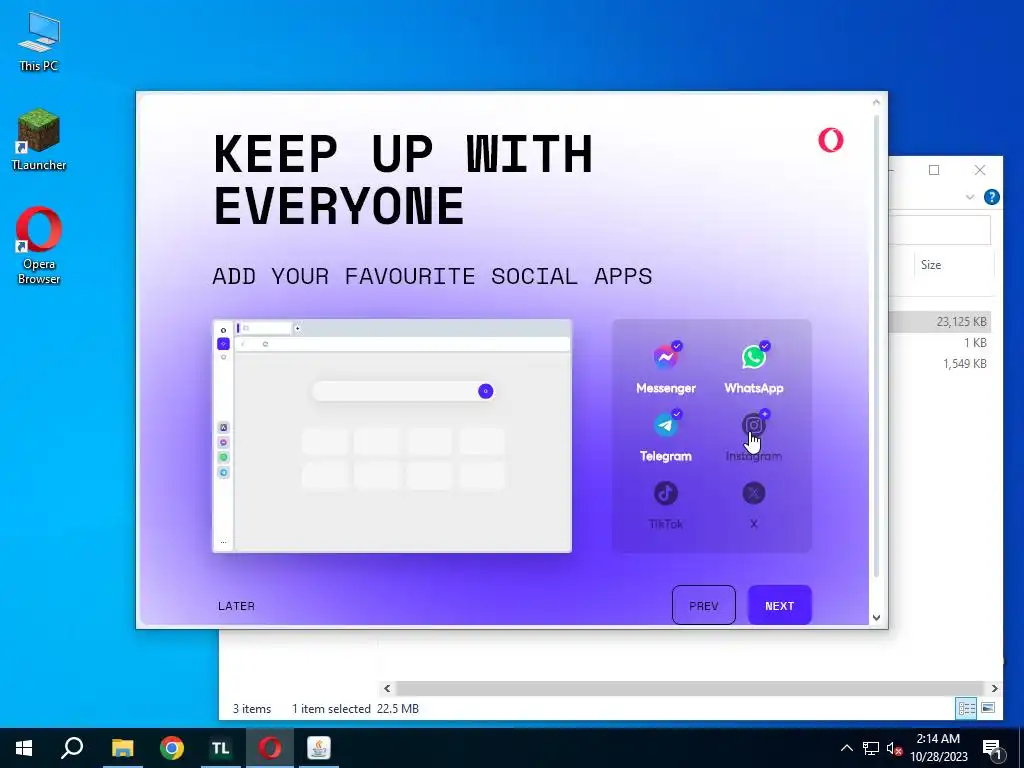Click the File Explorer search box
Image resolution: width=1024 pixels, height=768 pixels.
click(x=940, y=230)
